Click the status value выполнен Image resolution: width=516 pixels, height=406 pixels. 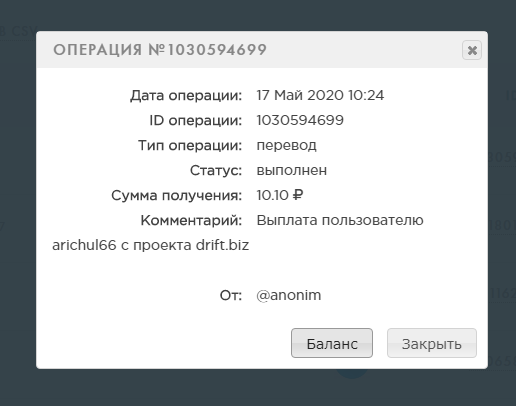292,170
